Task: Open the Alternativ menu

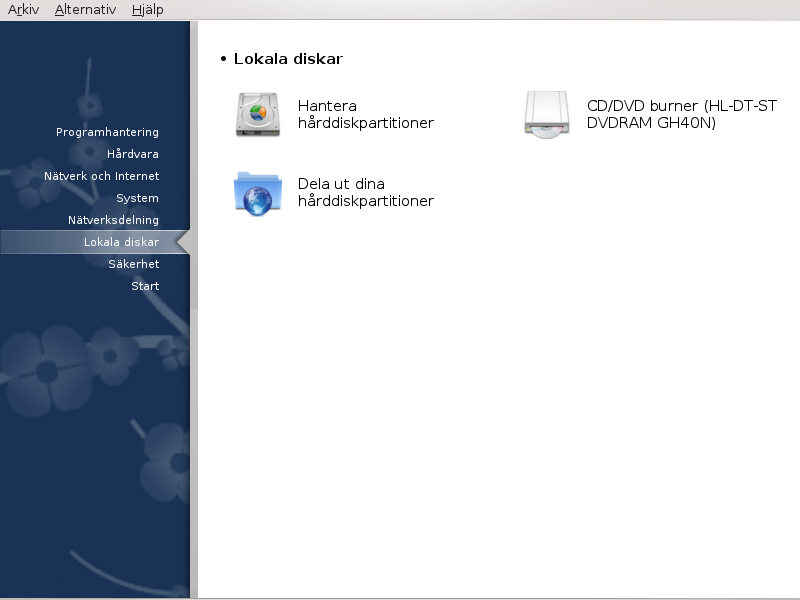Action: click(85, 10)
